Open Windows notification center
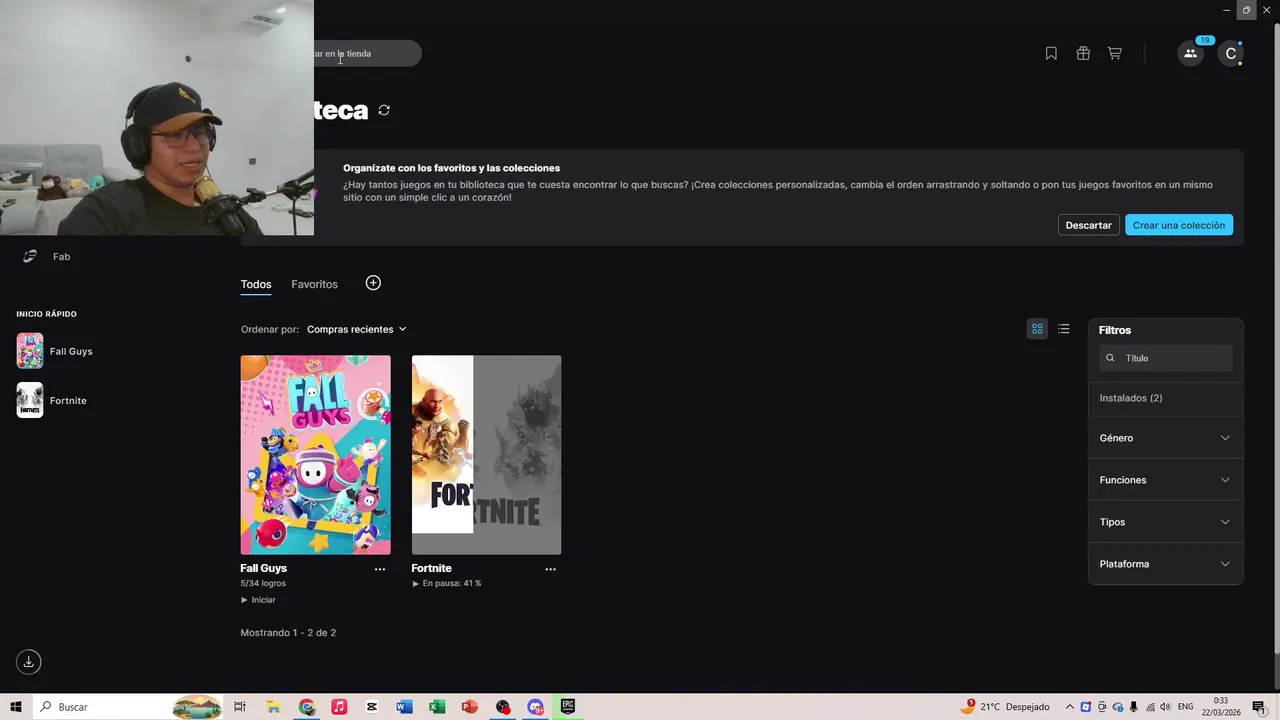This screenshot has height=720, width=1280. (1259, 707)
